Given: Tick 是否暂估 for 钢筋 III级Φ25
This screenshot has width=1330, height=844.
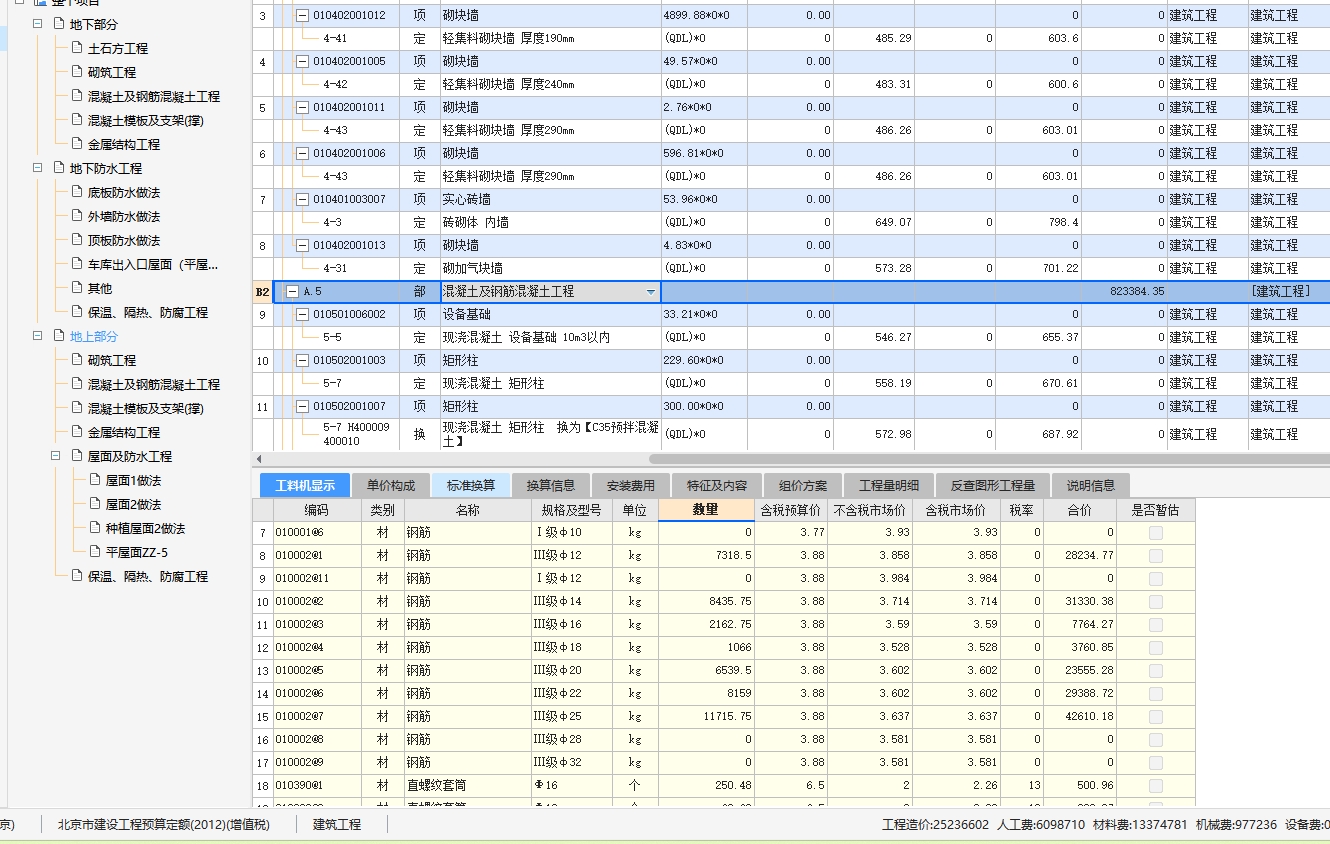Looking at the screenshot, I should tap(1156, 717).
